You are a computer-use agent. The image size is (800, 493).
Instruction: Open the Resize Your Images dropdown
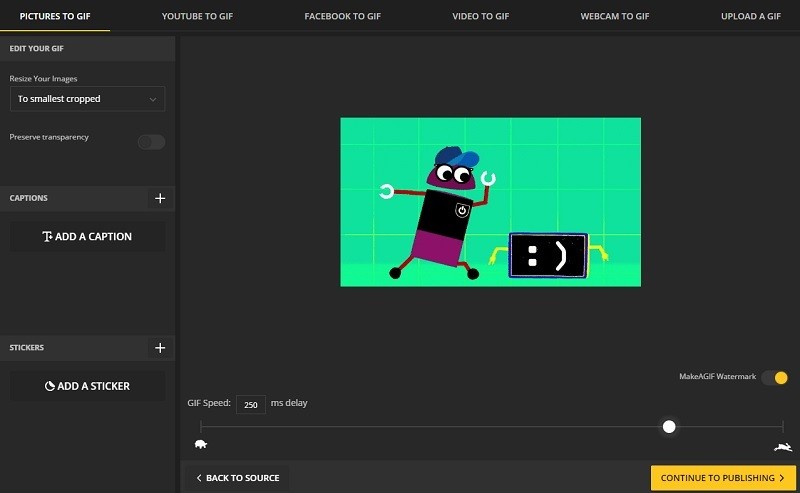coord(87,99)
